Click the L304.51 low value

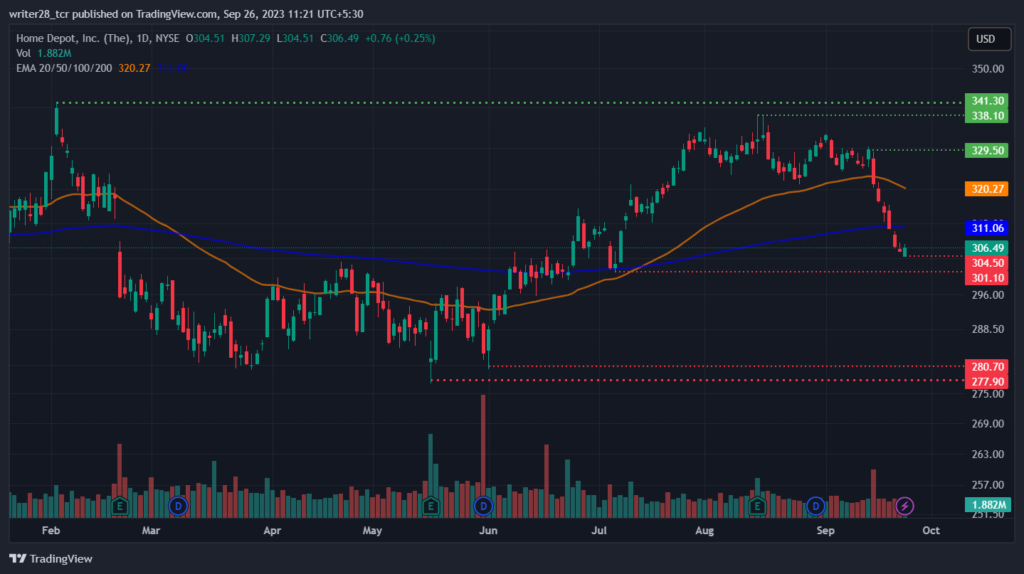295,39
